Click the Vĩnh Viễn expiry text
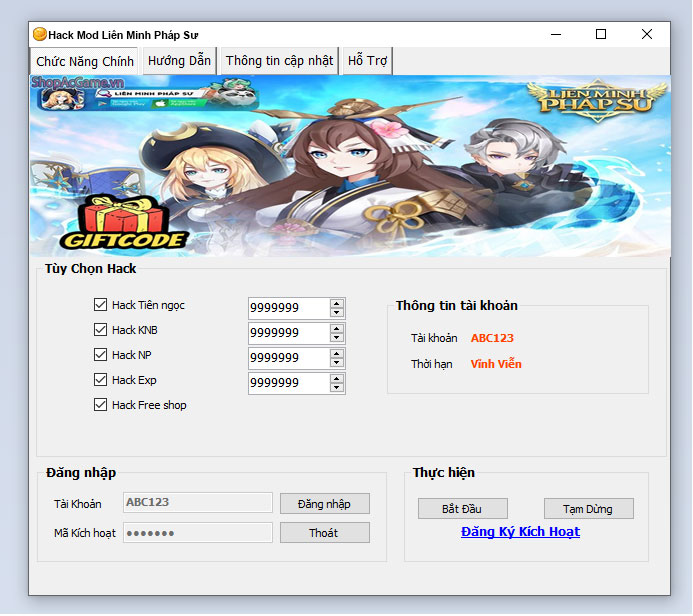 [x=496, y=364]
